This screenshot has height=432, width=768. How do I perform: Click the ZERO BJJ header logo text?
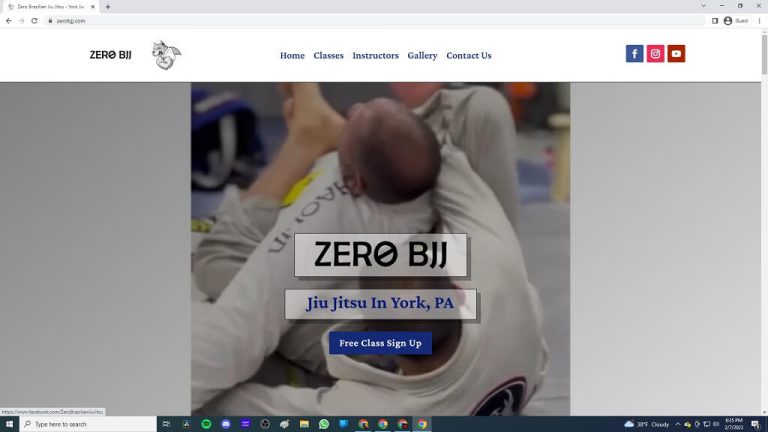pyautogui.click(x=111, y=55)
